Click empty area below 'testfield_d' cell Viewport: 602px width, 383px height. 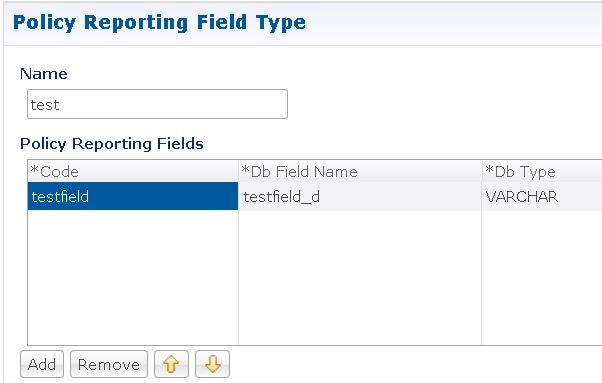click(x=360, y=277)
